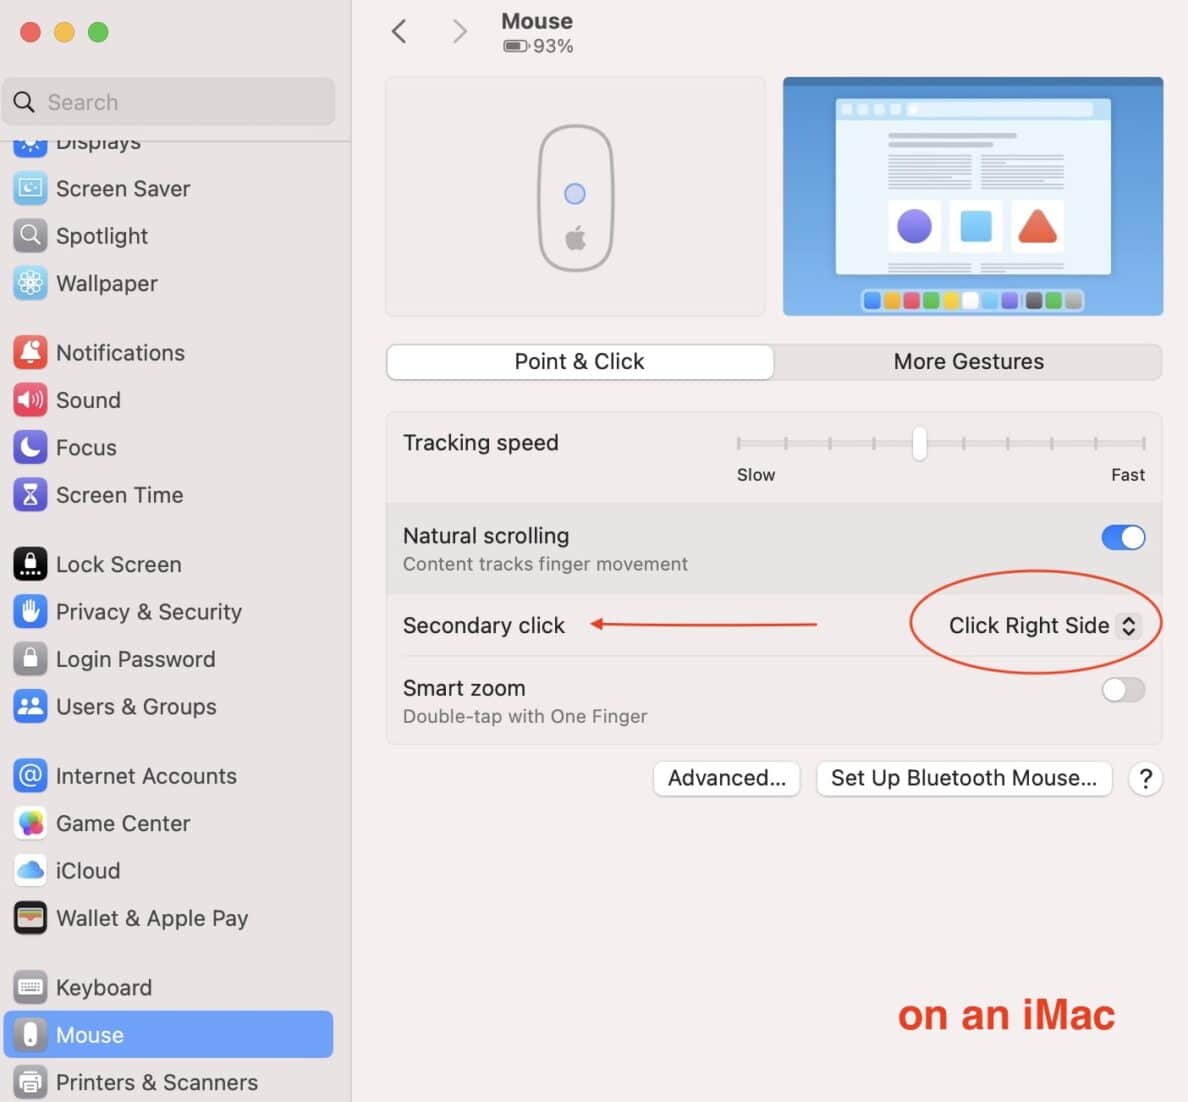Viewport: 1188px width, 1102px height.
Task: Enable the Smart zoom switch
Action: click(x=1123, y=690)
